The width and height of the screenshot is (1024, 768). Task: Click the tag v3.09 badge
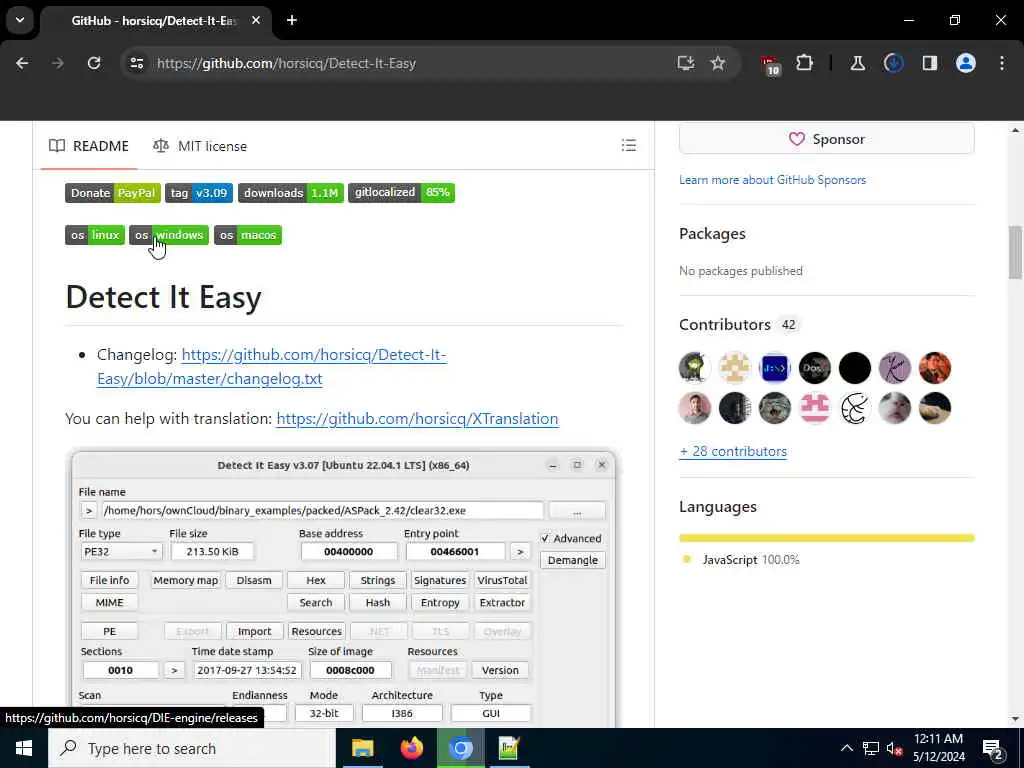click(x=199, y=193)
